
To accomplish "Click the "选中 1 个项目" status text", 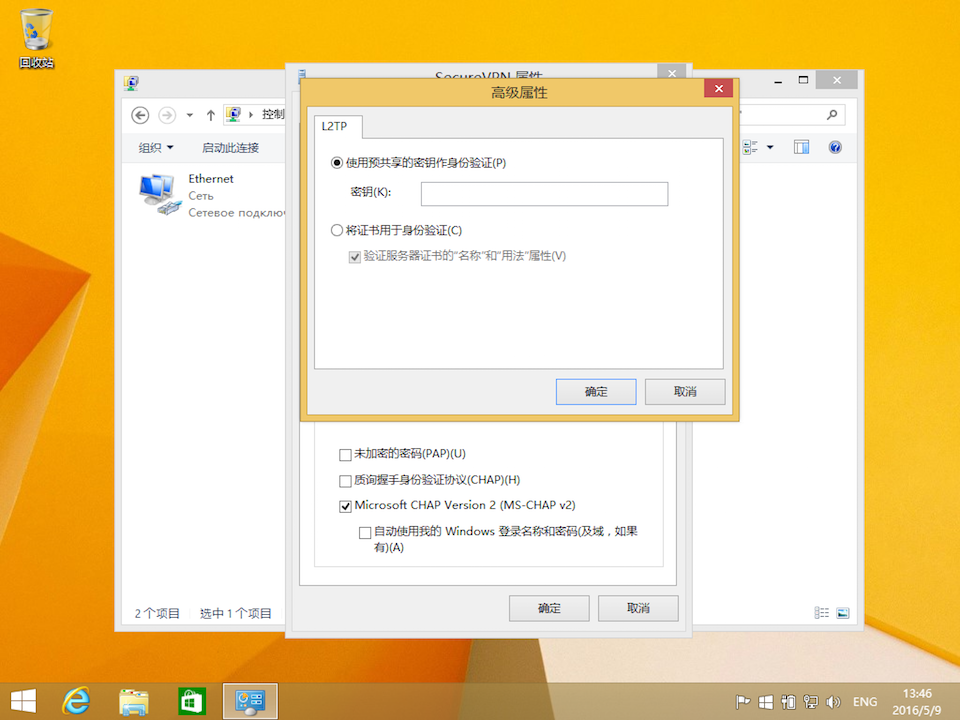I will pyautogui.click(x=236, y=613).
